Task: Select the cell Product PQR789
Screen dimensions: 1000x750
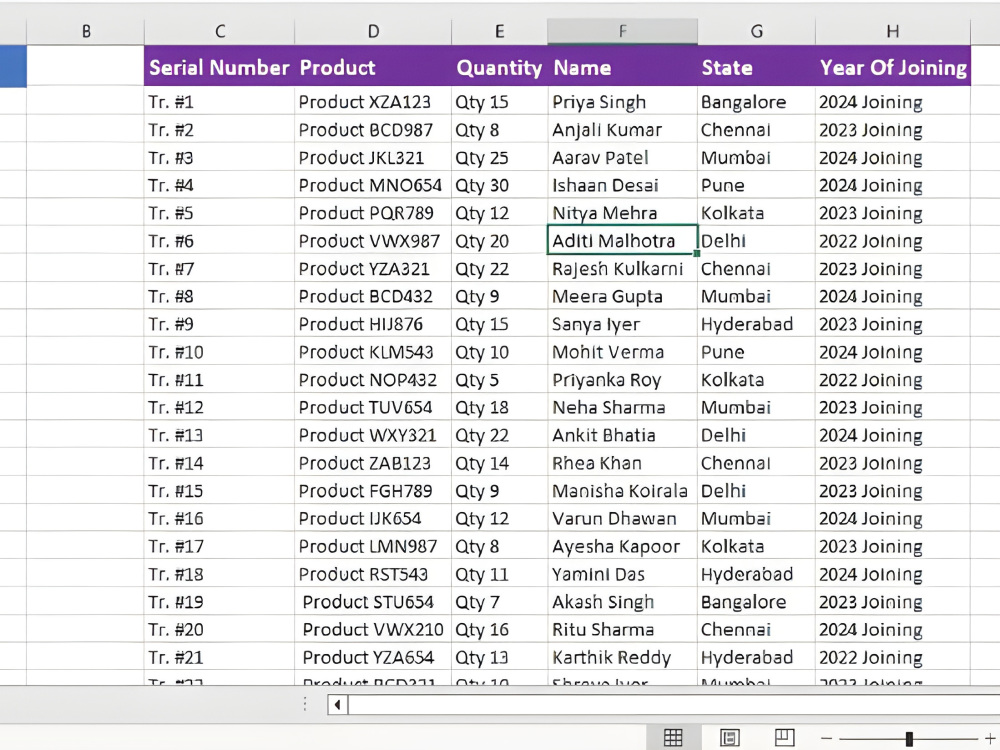Action: tap(373, 213)
